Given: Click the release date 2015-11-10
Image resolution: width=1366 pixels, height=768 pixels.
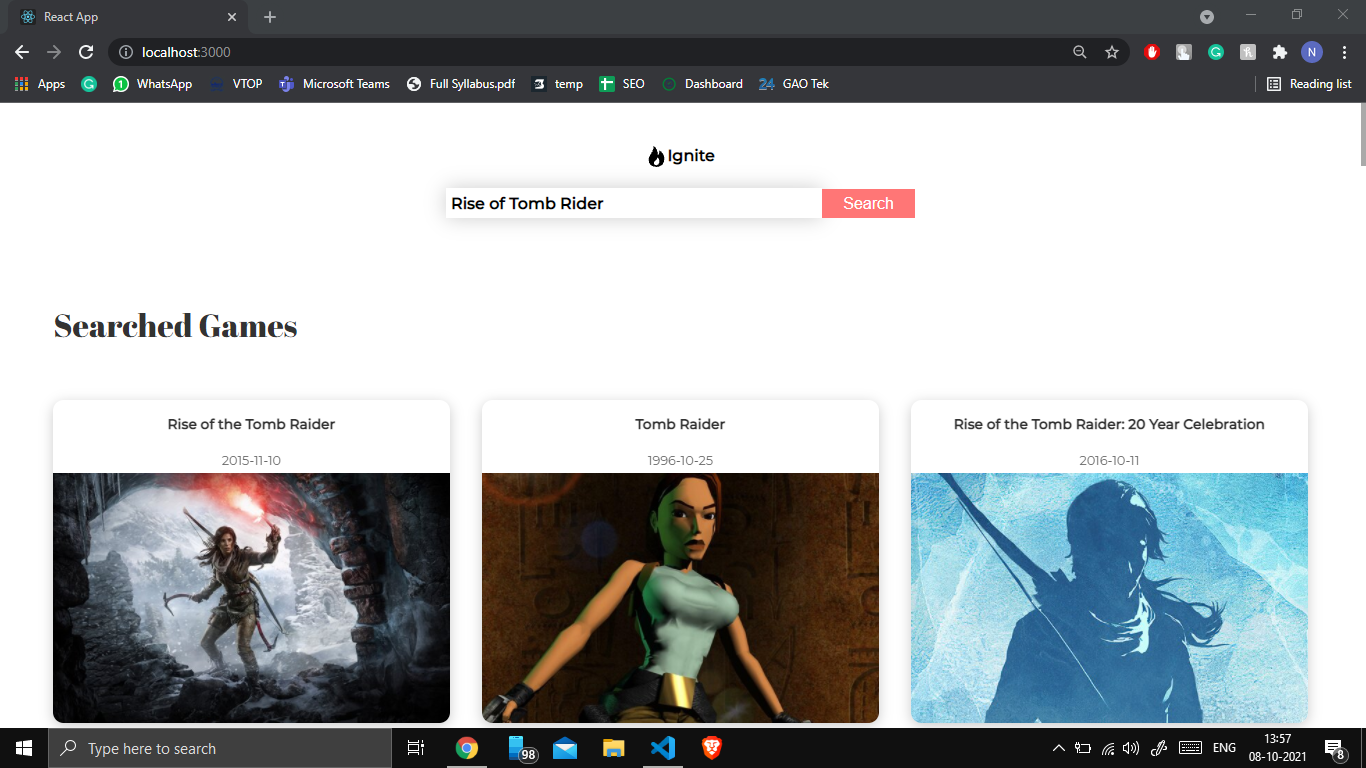Looking at the screenshot, I should [x=251, y=461].
